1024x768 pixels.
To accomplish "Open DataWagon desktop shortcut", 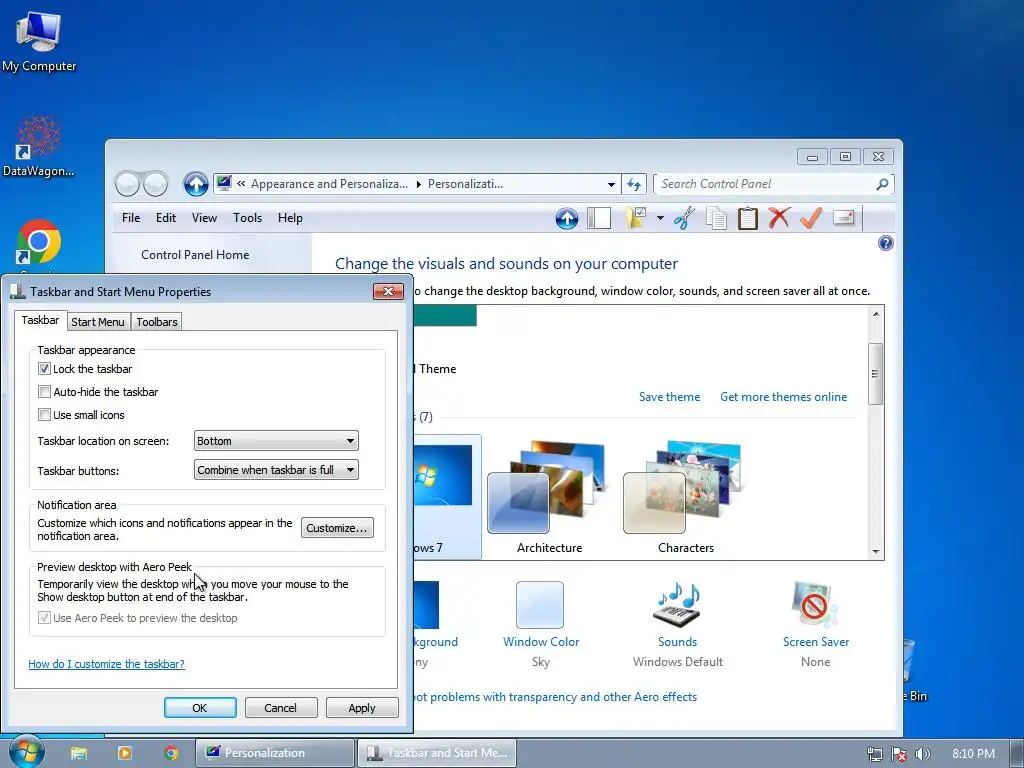I will coord(39,146).
